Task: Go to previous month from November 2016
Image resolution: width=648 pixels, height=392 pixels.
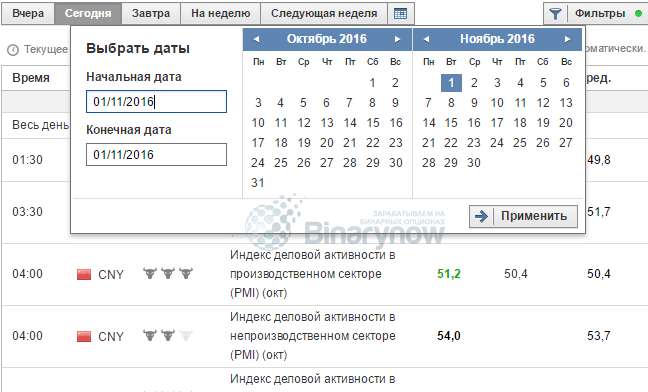Action: [x=426, y=39]
